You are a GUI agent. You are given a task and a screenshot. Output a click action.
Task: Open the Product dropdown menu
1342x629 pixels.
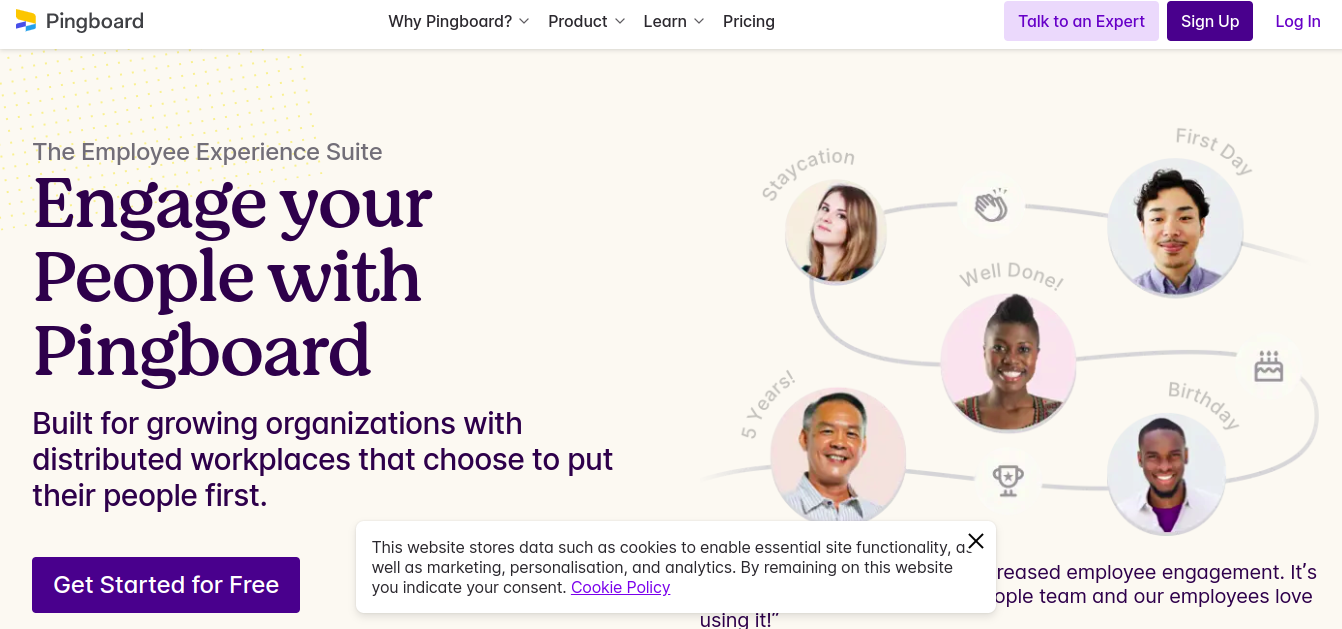point(587,21)
